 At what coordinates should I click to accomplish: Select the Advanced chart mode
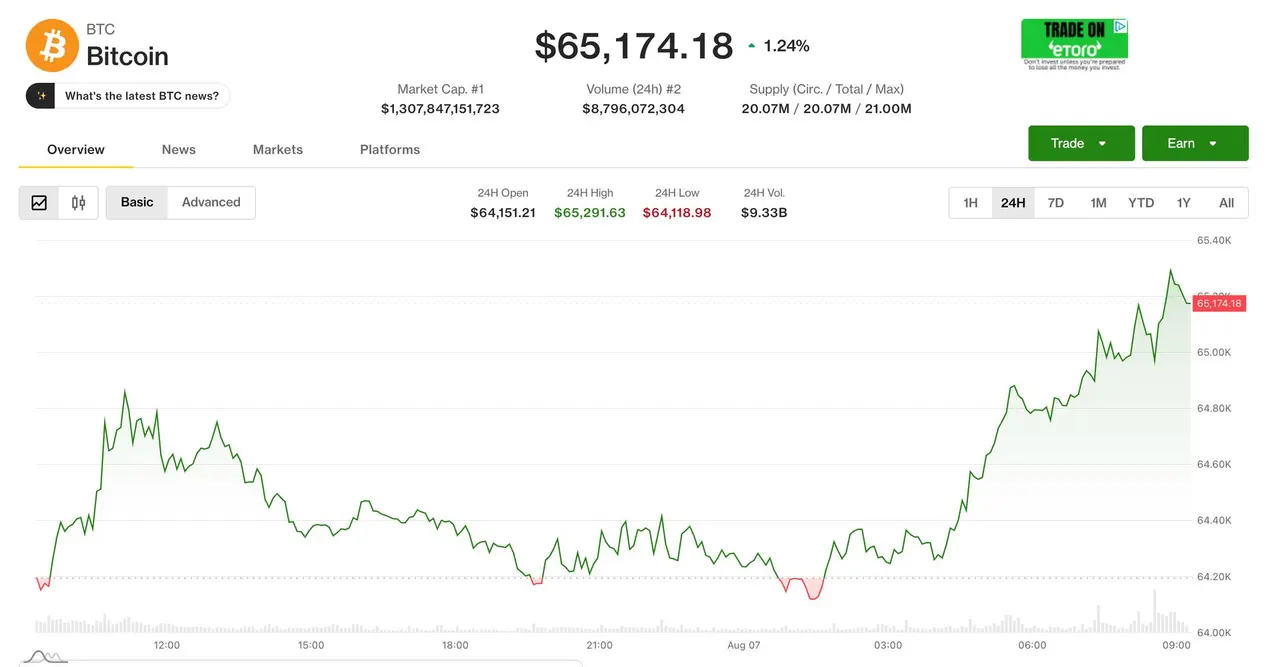(211, 202)
